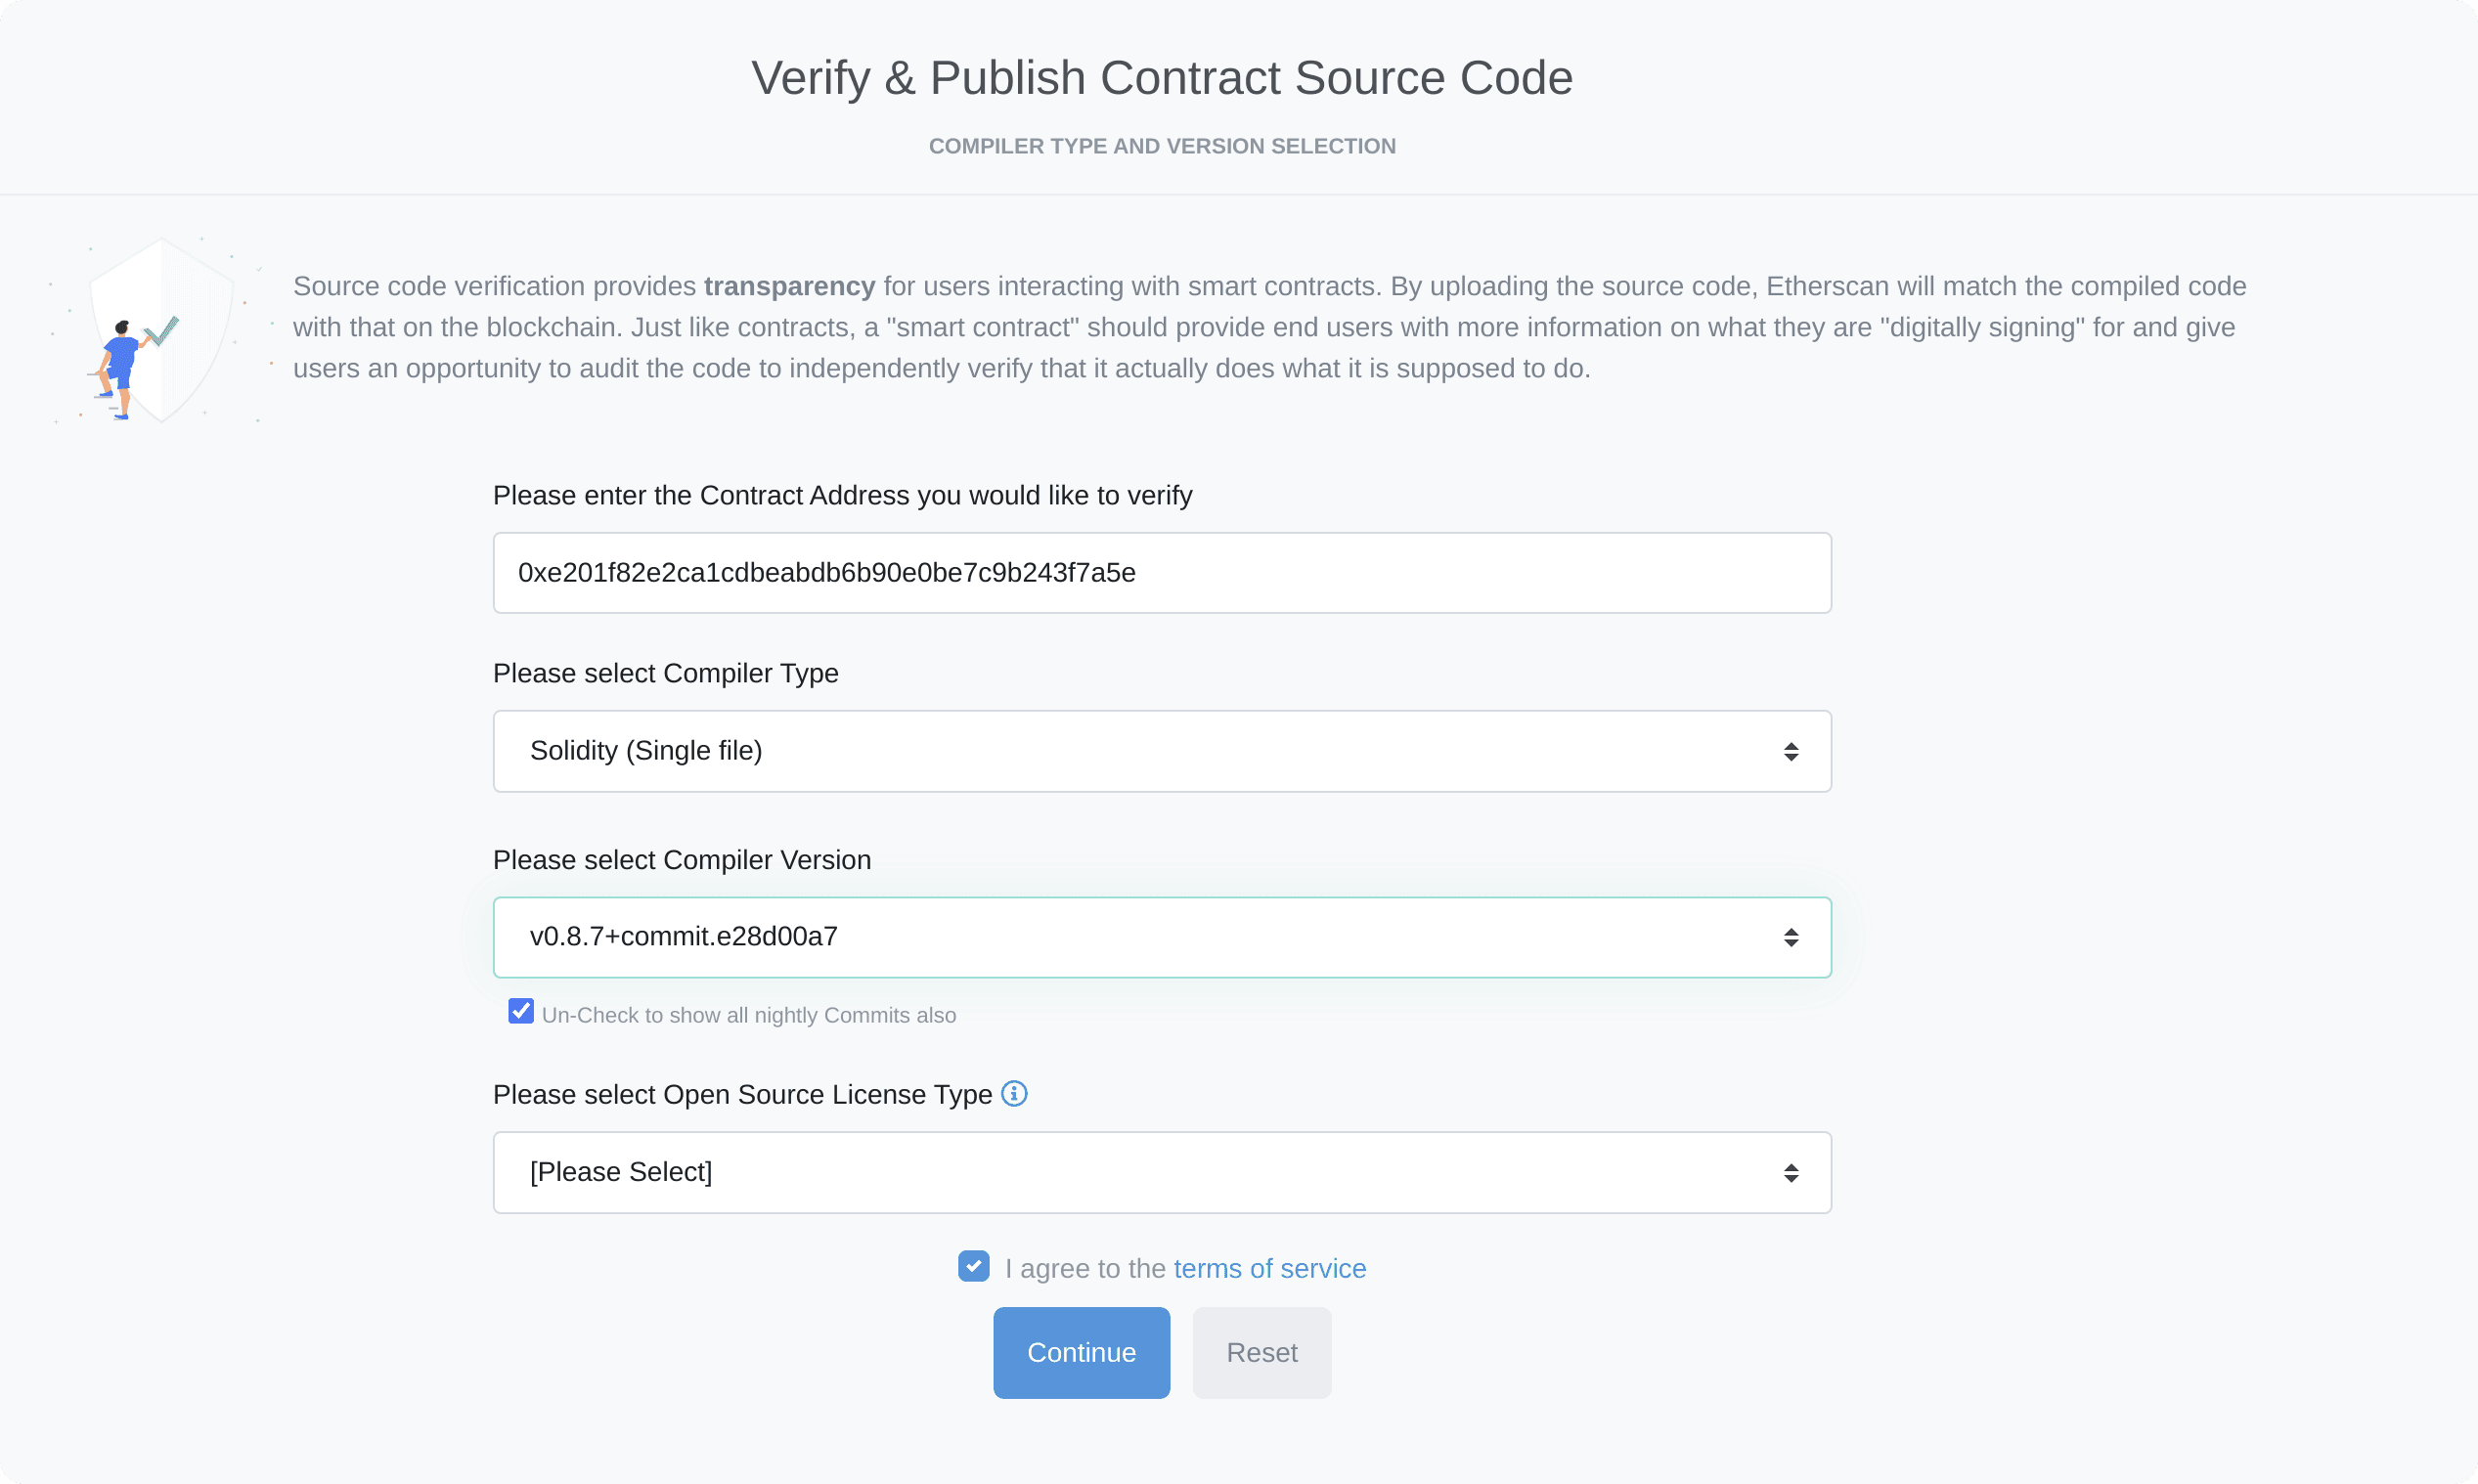Focus the Contract Address input field
2478x1484 pixels.
[x=1160, y=573]
